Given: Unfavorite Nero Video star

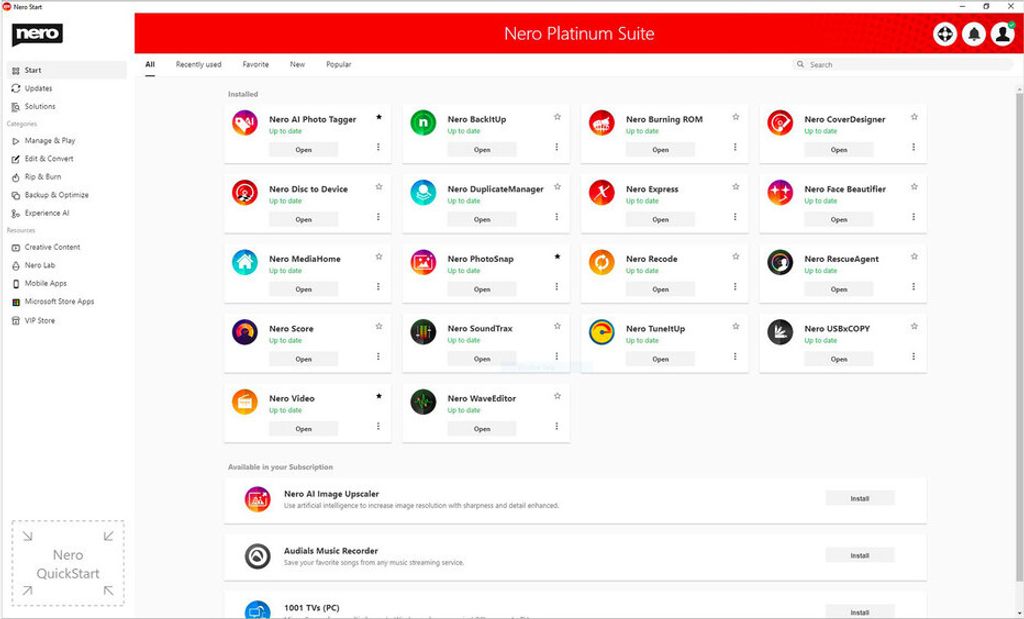Looking at the screenshot, I should click(379, 396).
